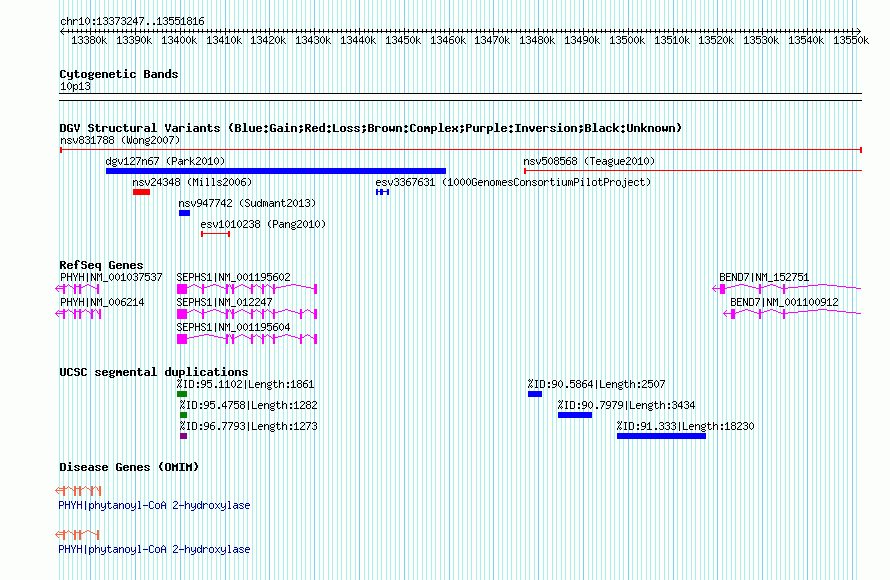The height and width of the screenshot is (580, 890).
Task: Select the nsv947742 (Sudmant2013) blue bar
Action: (184, 213)
